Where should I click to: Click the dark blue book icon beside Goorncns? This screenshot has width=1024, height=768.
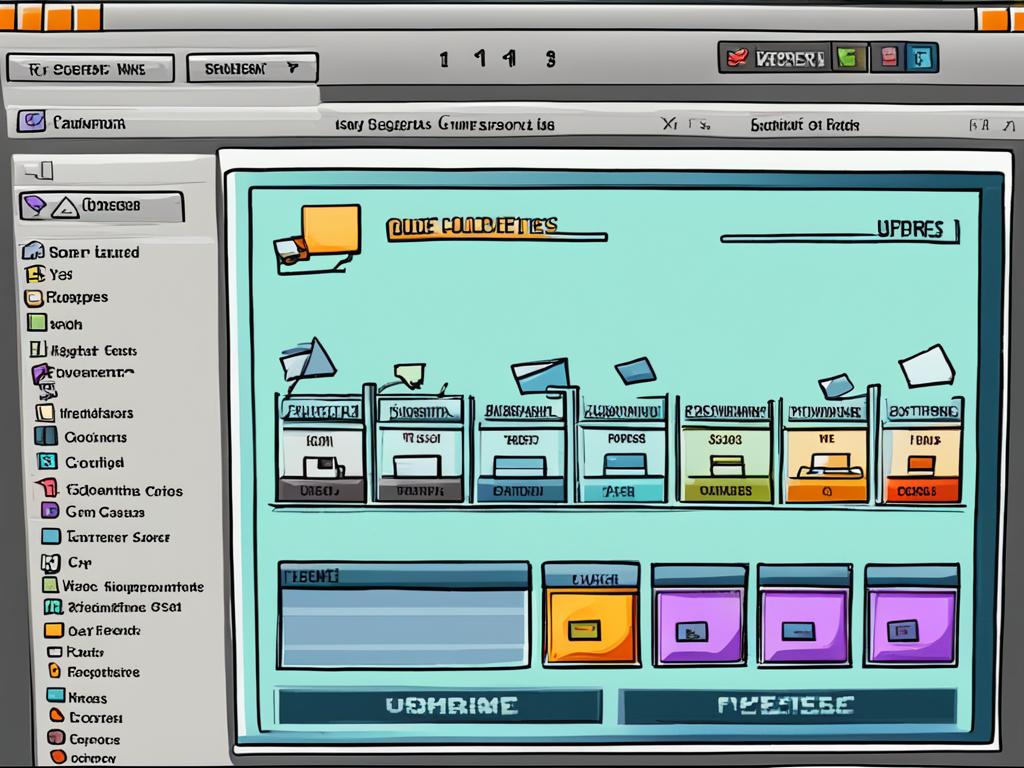click(x=46, y=436)
